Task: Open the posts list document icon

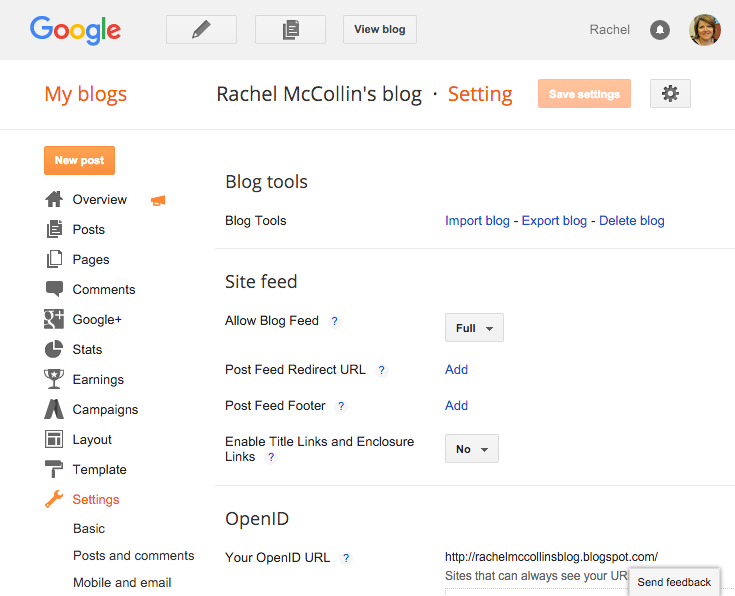Action: pyautogui.click(x=290, y=30)
